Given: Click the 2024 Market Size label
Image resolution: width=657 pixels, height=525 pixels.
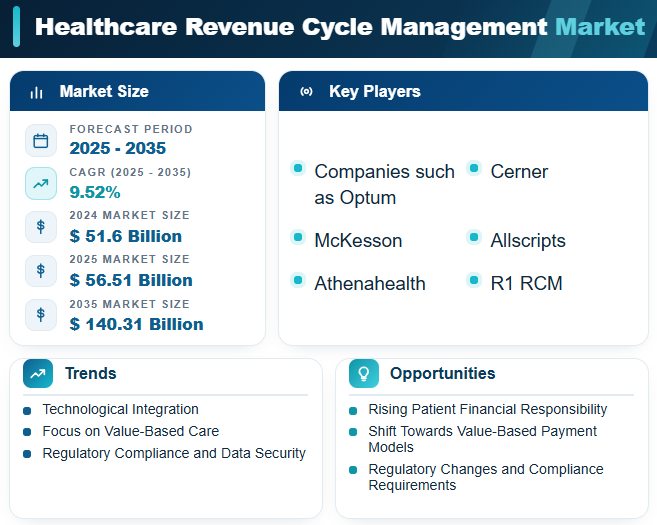Looking at the screenshot, I should (x=129, y=215).
